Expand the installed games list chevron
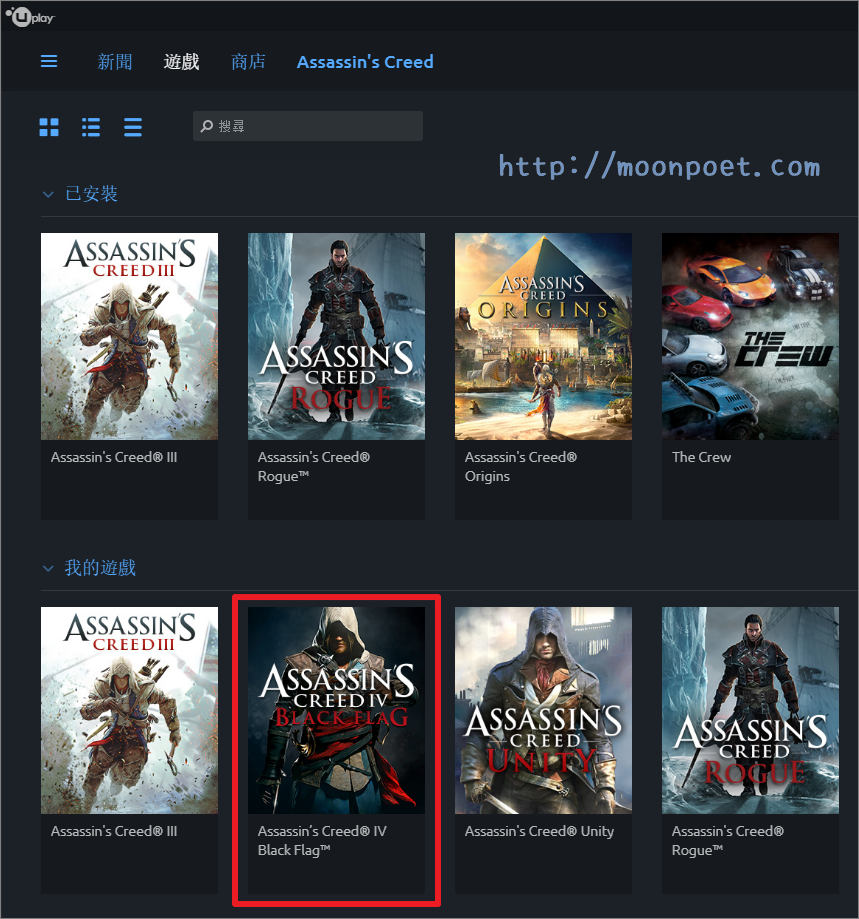Viewport: 859px width, 919px height. coord(47,194)
